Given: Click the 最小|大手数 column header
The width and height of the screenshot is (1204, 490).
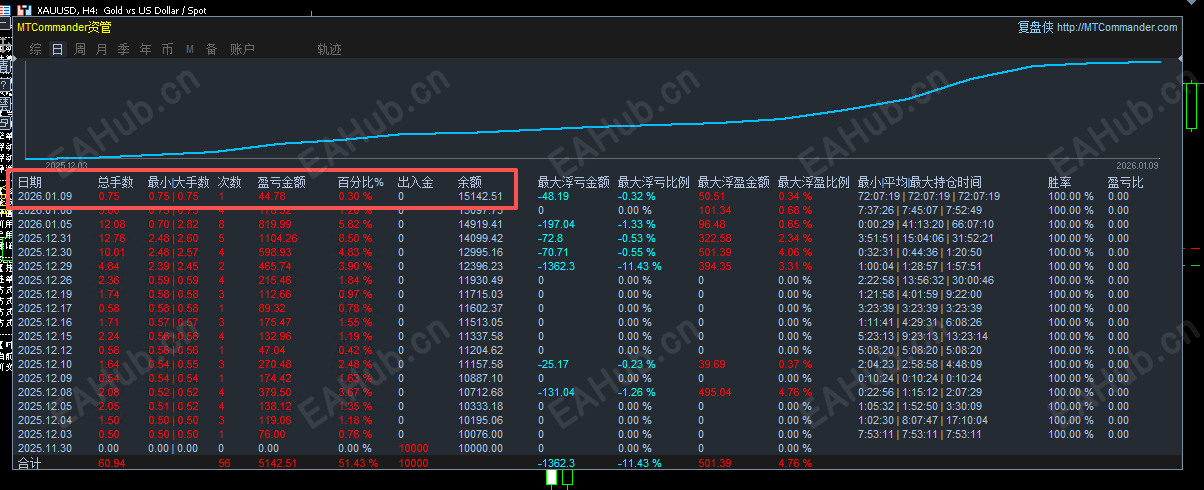Looking at the screenshot, I should [178, 183].
